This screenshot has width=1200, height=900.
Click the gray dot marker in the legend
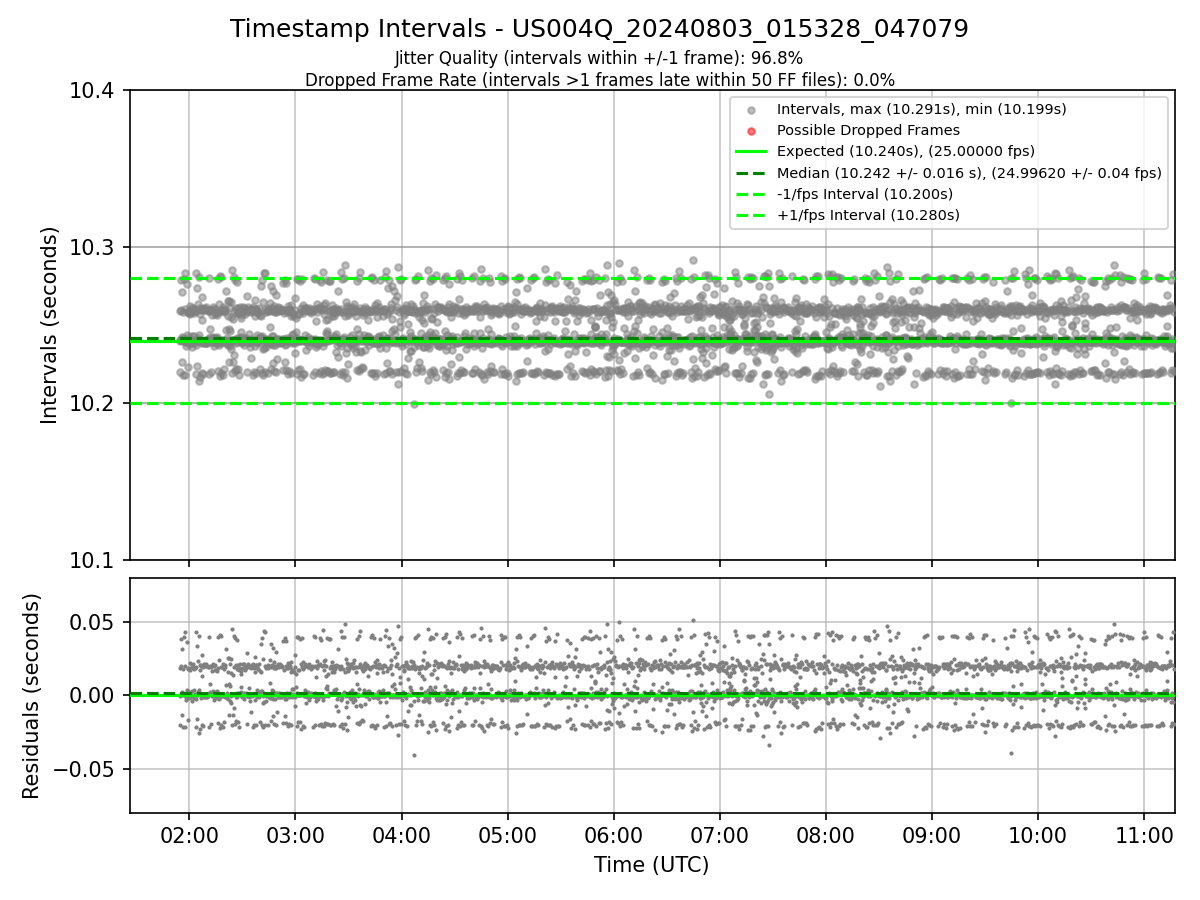752,110
